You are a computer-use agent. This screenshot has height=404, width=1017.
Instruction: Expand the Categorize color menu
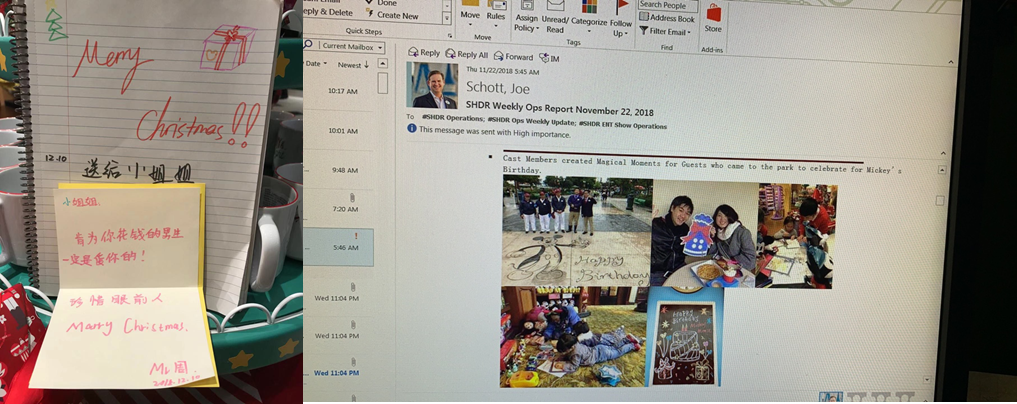589,20
